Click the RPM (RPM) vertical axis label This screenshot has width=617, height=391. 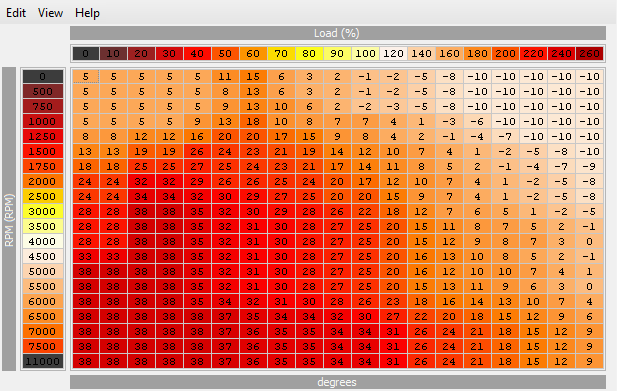[9, 219]
